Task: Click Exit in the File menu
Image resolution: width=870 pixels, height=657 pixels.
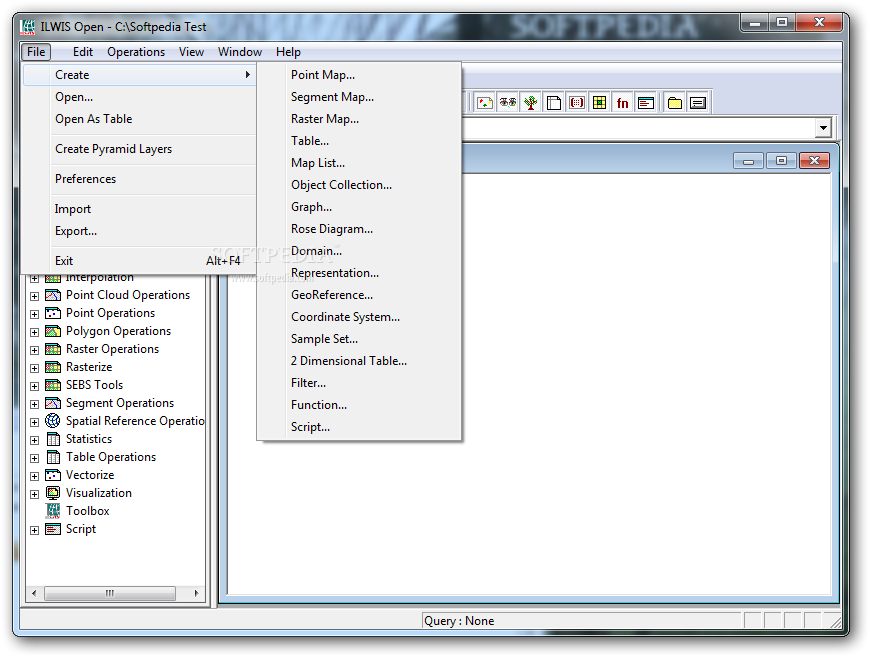Action: 139,261
